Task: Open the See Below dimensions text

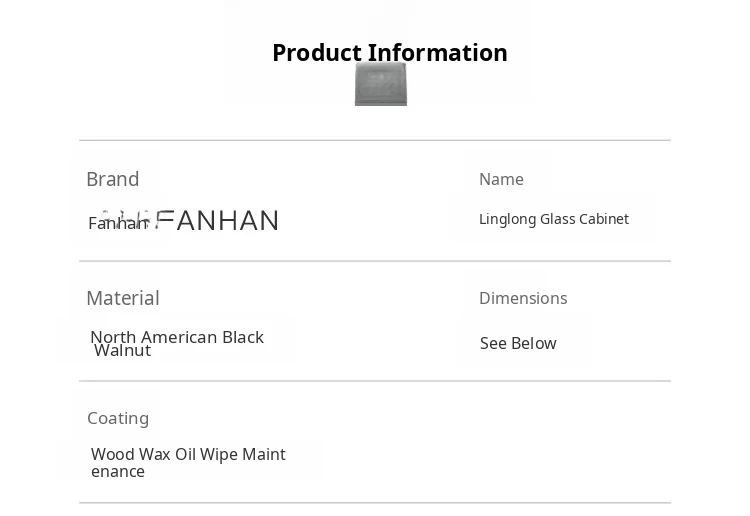Action: coord(518,343)
